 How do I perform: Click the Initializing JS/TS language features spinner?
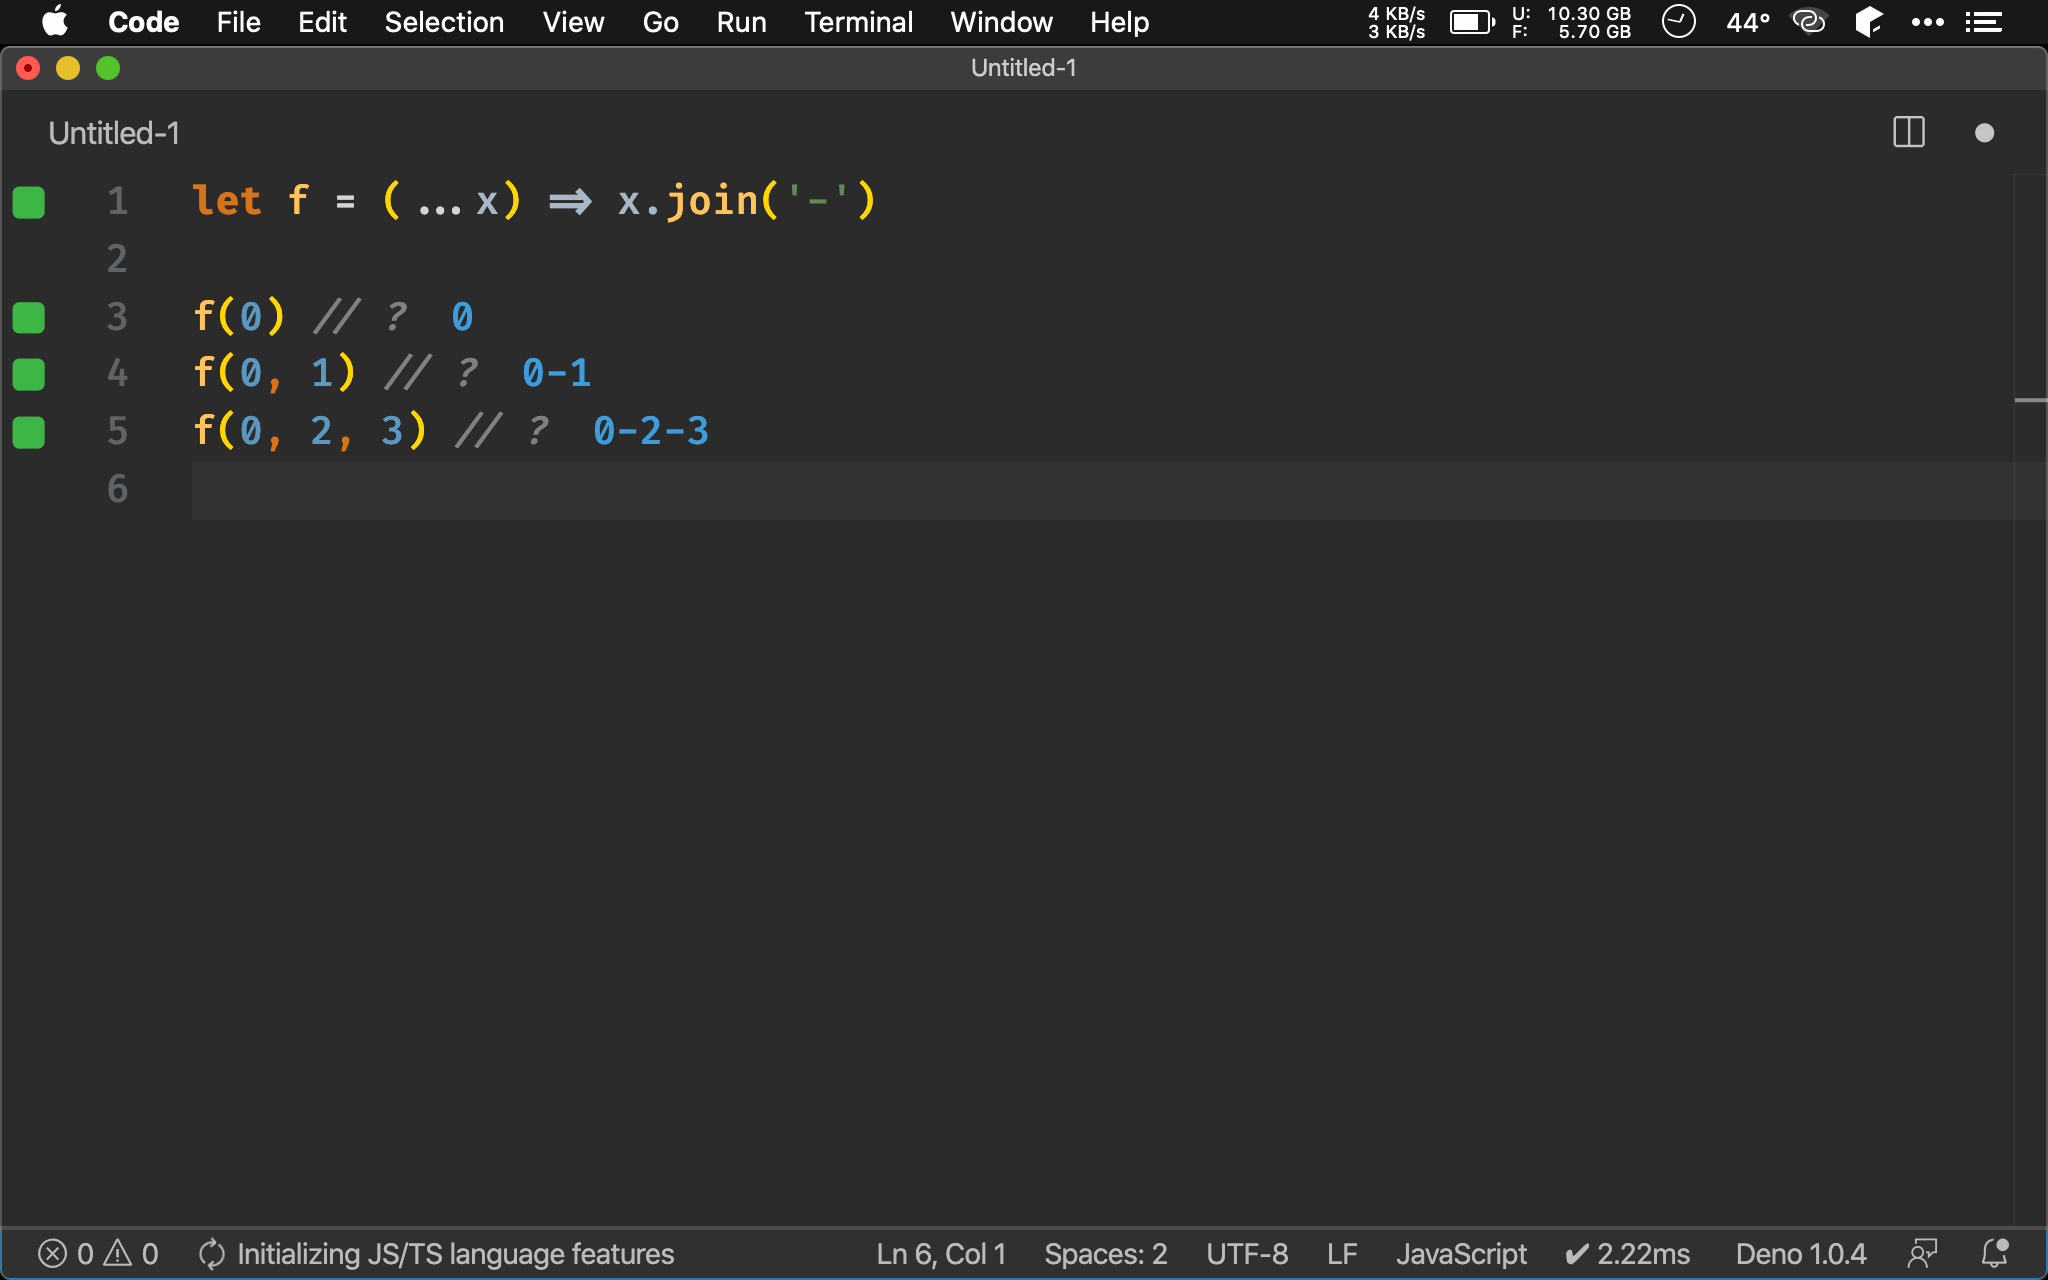coord(211,1254)
